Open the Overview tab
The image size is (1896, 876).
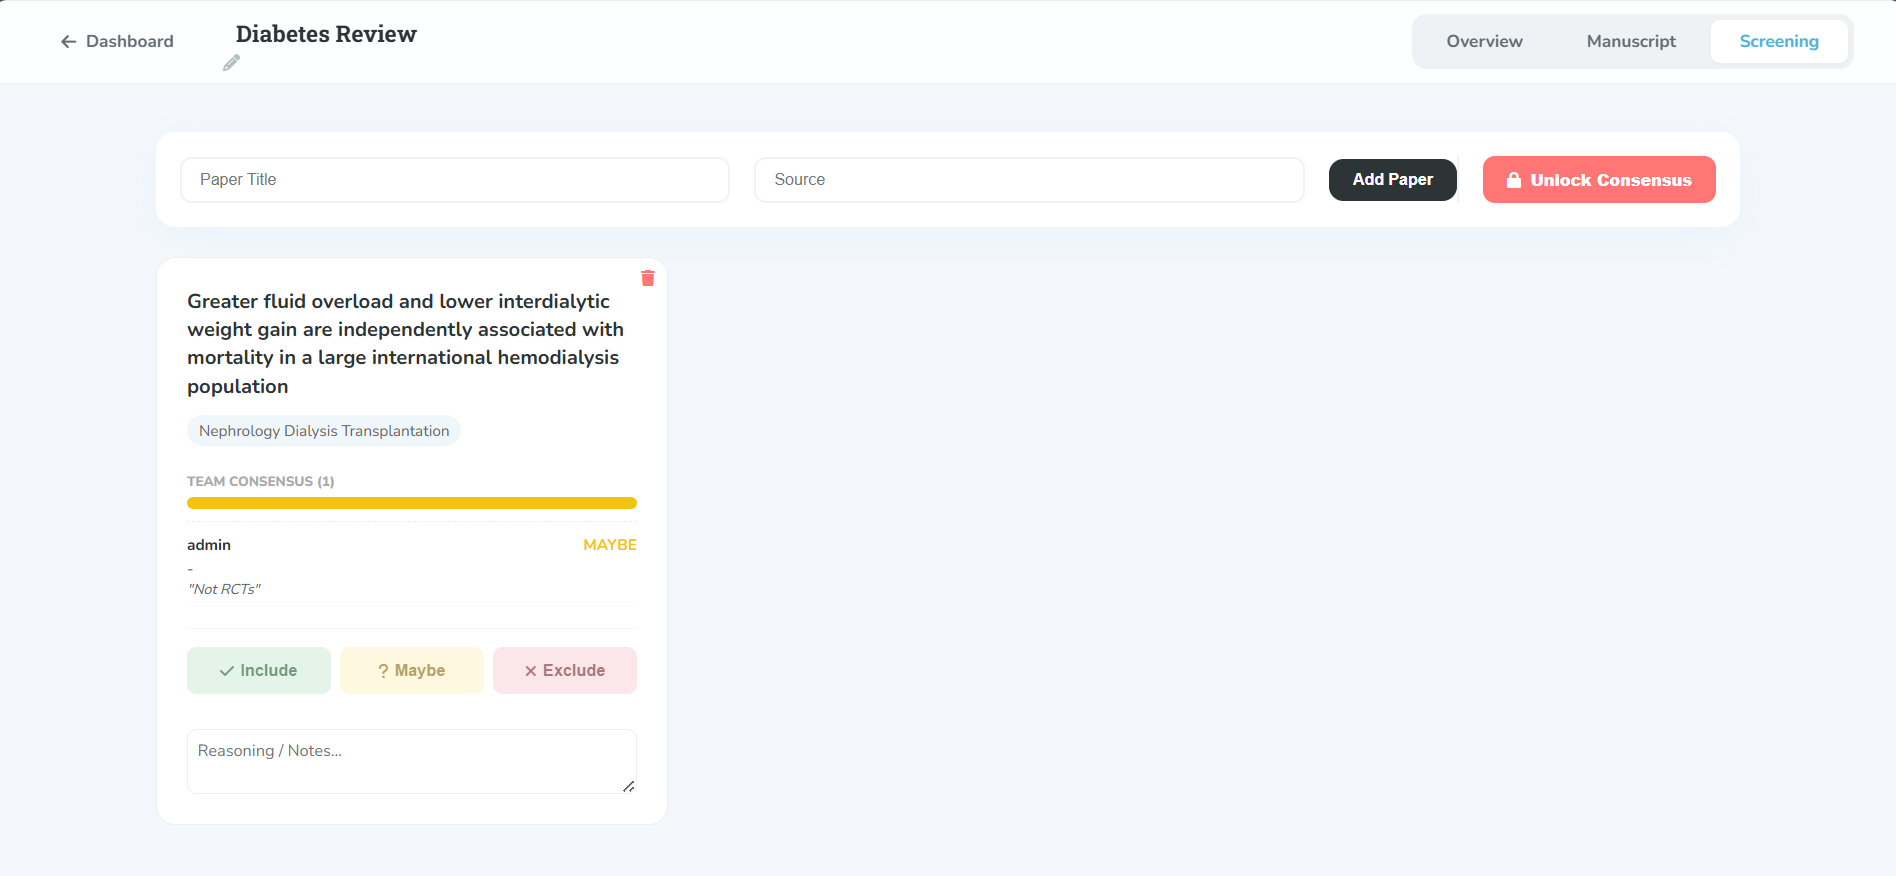coord(1484,41)
